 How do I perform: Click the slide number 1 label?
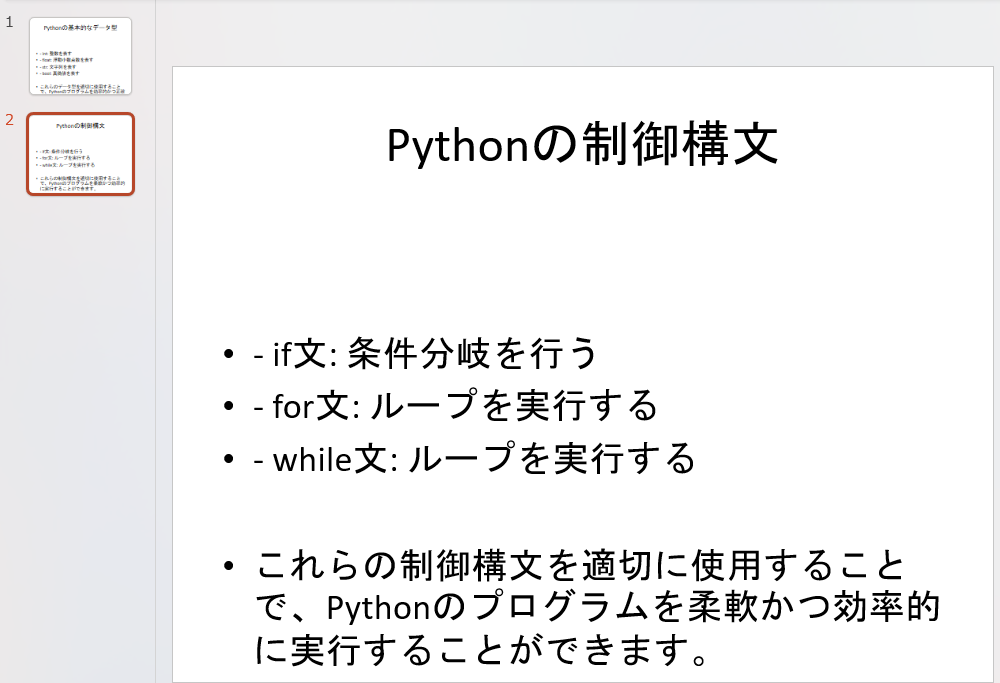pyautogui.click(x=10, y=19)
